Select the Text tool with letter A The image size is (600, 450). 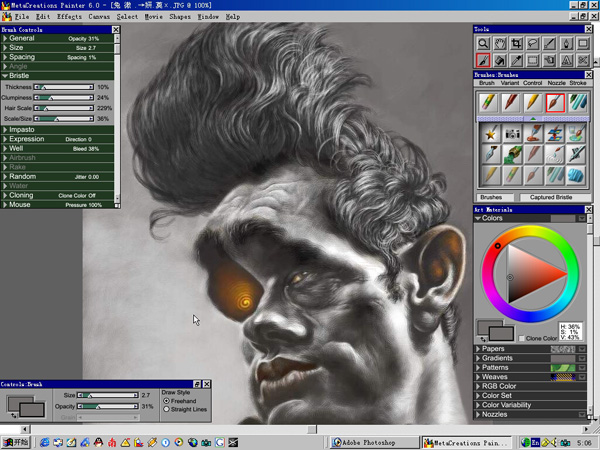pyautogui.click(x=566, y=60)
